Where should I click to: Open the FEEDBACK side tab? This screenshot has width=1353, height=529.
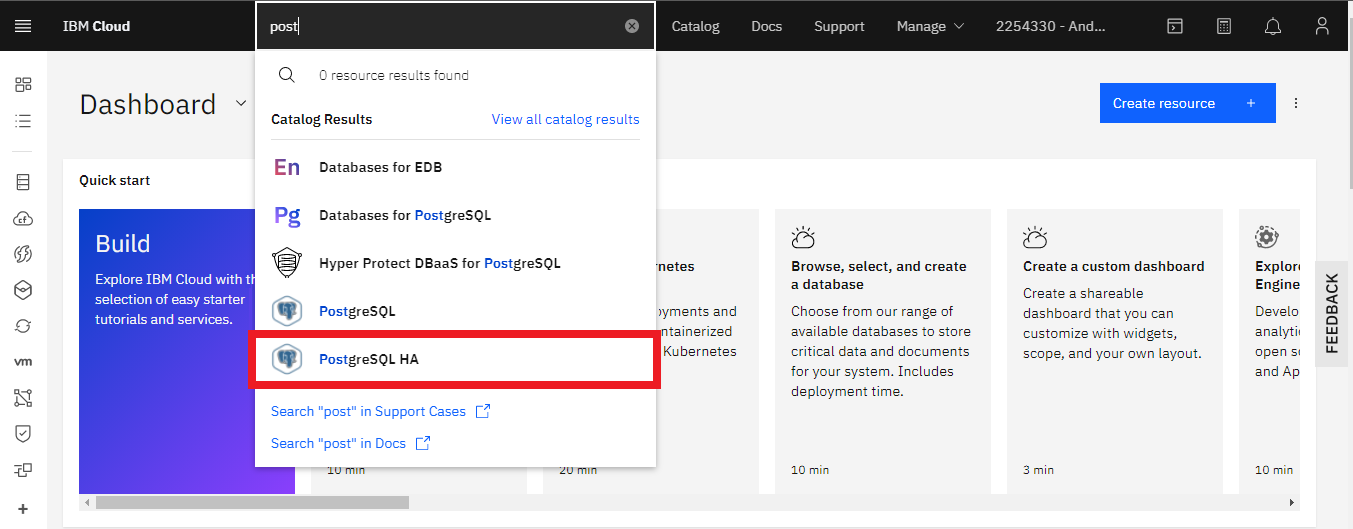pos(1332,312)
